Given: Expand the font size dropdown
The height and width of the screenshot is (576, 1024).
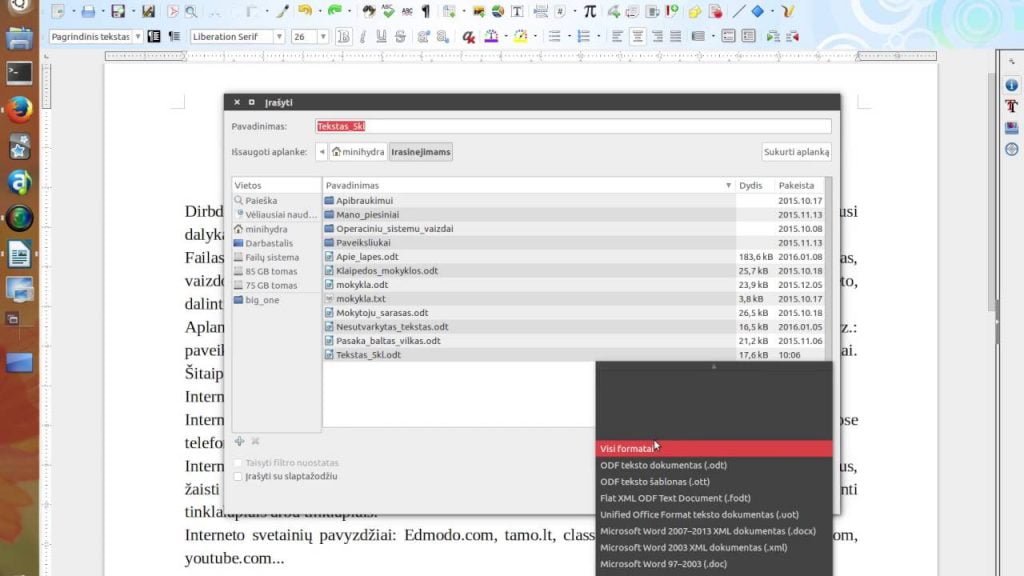Looking at the screenshot, I should pyautogui.click(x=323, y=37).
